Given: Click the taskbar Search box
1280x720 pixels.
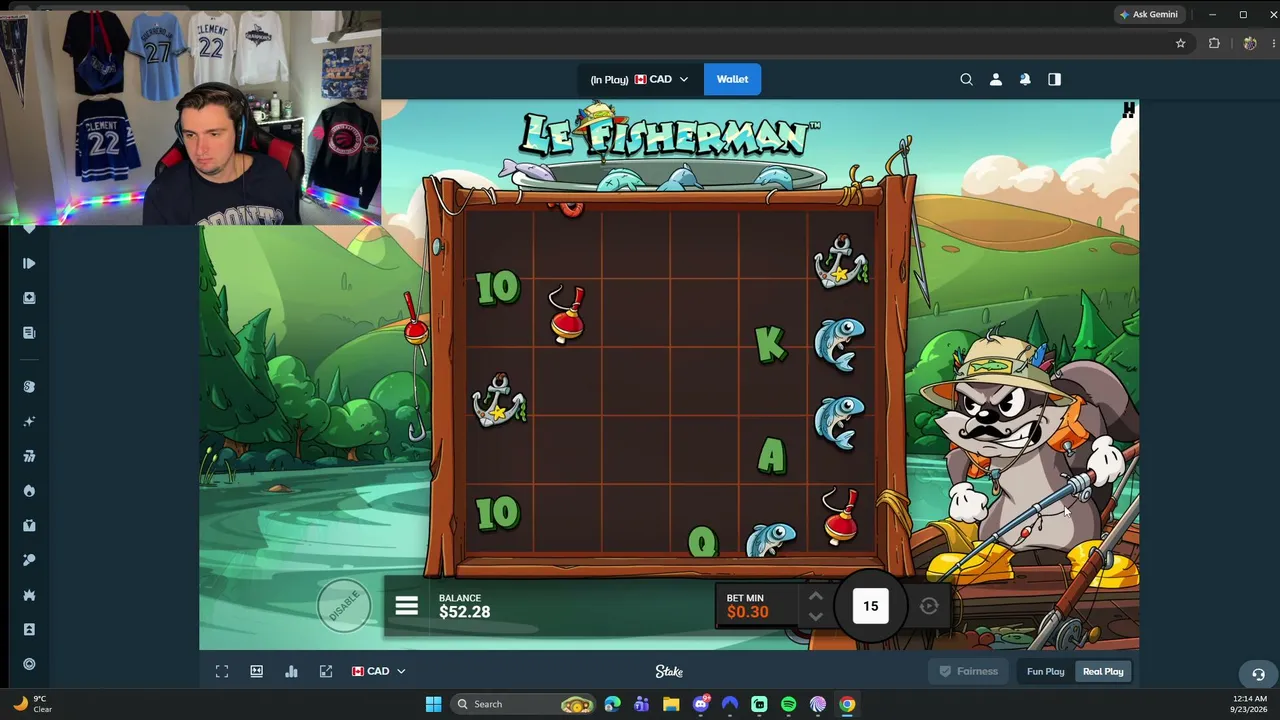Looking at the screenshot, I should click(x=523, y=704).
